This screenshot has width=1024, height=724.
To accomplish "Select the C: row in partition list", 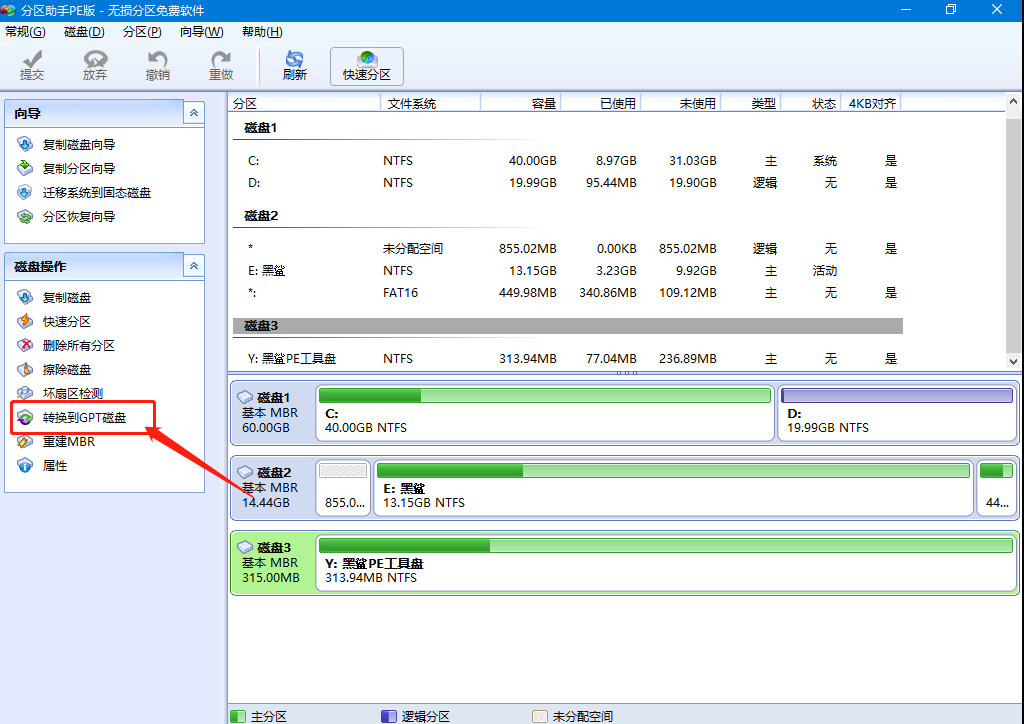I will (568, 161).
